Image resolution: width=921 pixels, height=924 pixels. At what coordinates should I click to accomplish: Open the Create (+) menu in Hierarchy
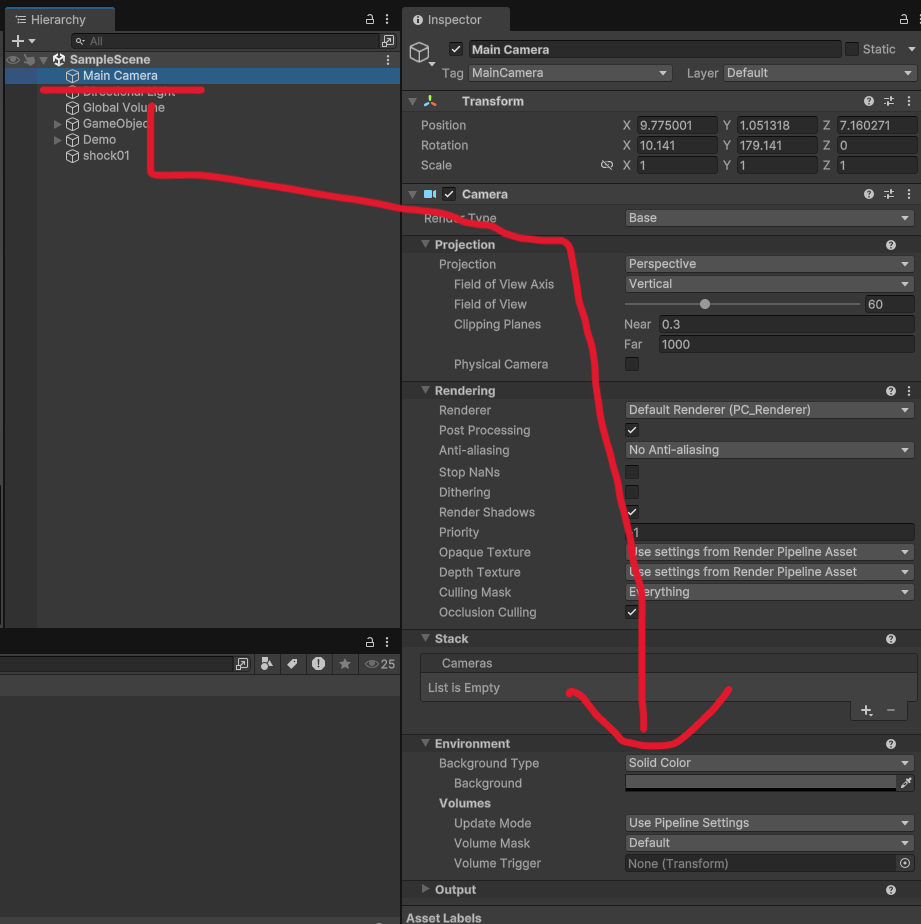click(22, 41)
